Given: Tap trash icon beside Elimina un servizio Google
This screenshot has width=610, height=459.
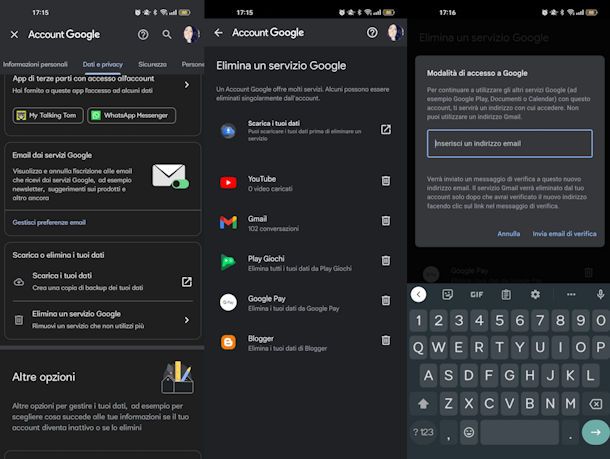Looking at the screenshot, I should [19, 320].
